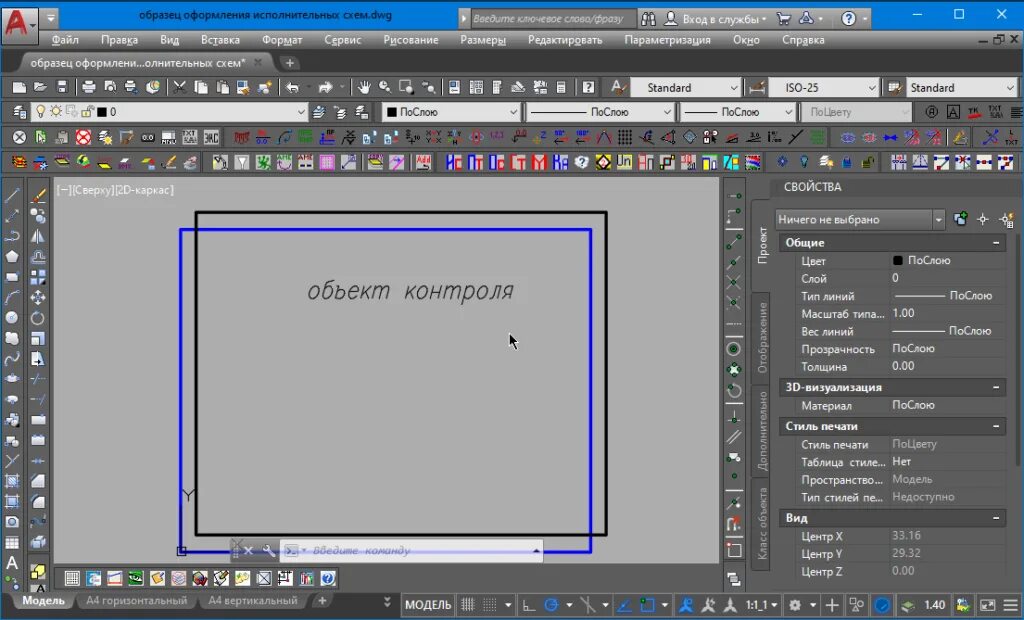Activate the Pan hand tool
The height and width of the screenshot is (620, 1024).
tap(364, 88)
